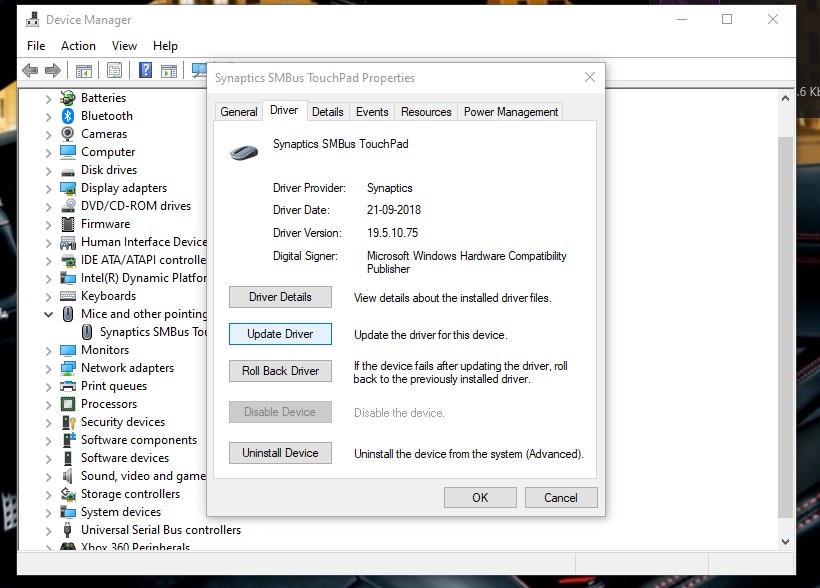This screenshot has height=588, width=820.
Task: Select the Monitors category icon
Action: [68, 350]
